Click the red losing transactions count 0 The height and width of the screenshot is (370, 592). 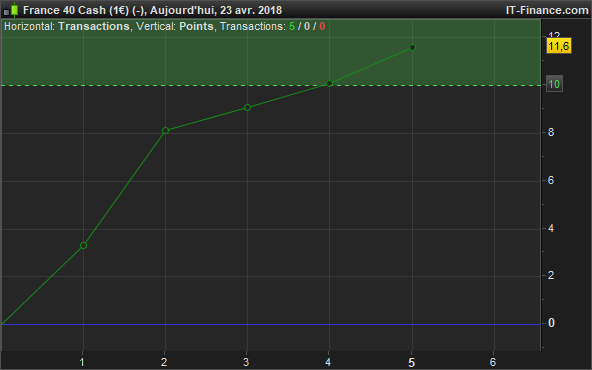pos(322,26)
